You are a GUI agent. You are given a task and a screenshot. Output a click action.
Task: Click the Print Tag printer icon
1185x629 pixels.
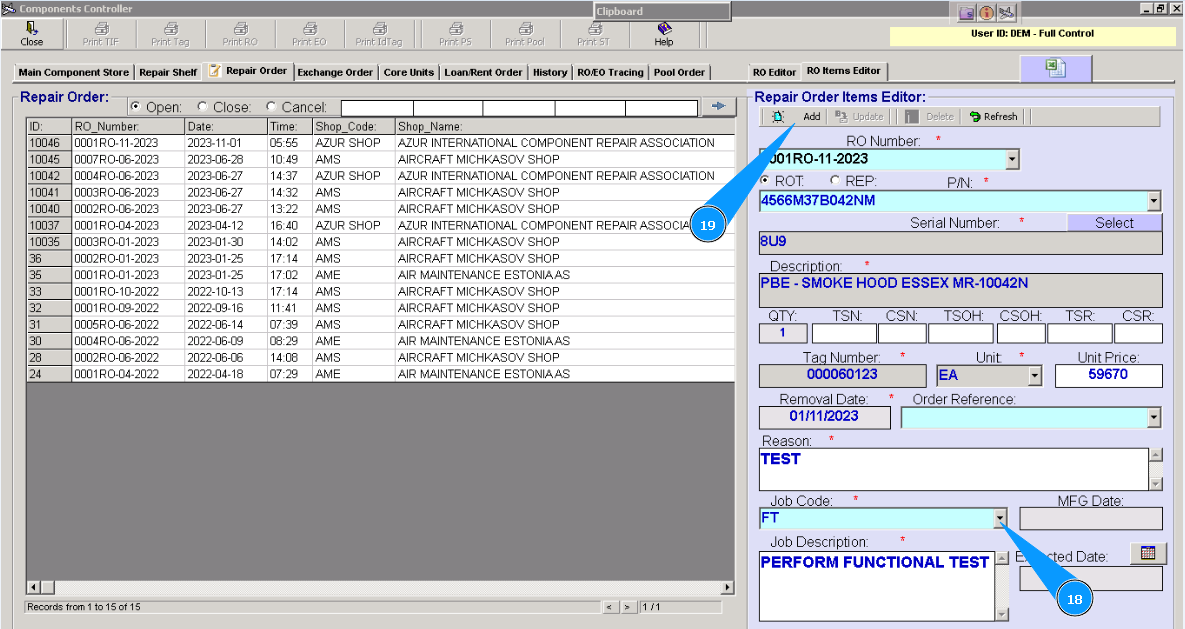coord(171,28)
